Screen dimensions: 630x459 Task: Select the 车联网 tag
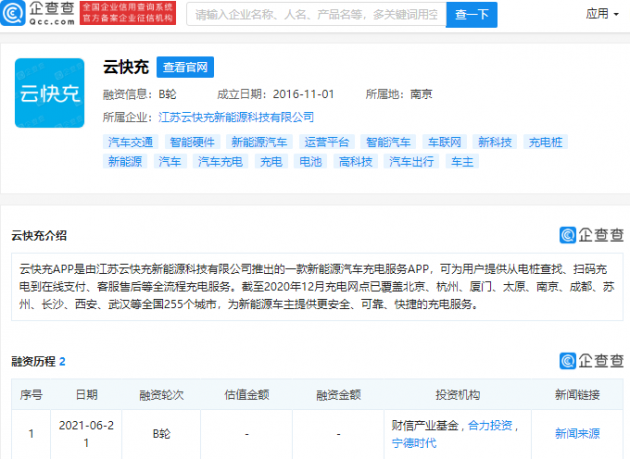[x=444, y=142]
